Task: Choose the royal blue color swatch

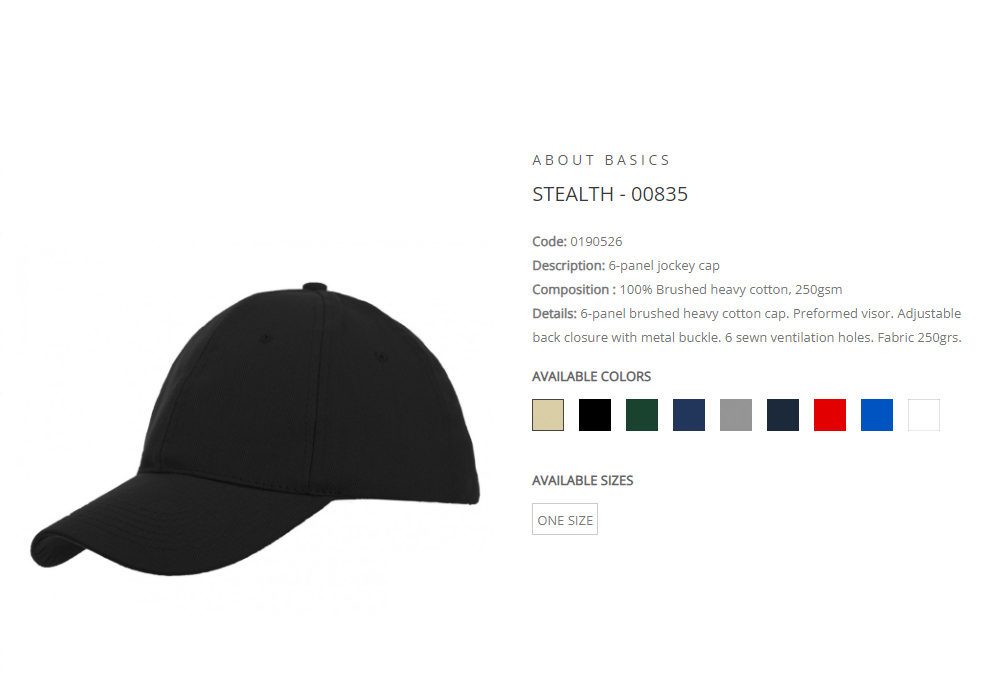Action: pyautogui.click(x=877, y=415)
